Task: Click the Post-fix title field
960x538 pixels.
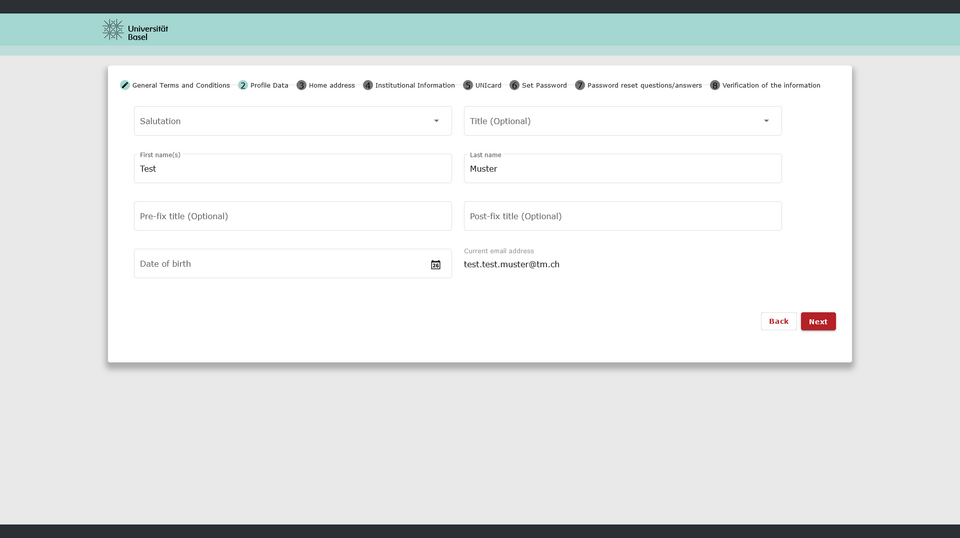Action: (622, 216)
